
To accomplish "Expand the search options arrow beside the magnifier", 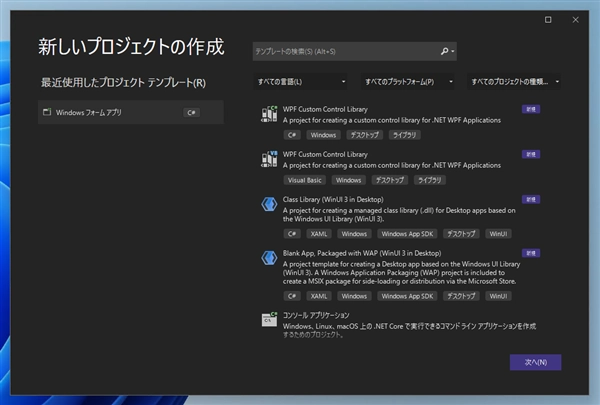I will pyautogui.click(x=453, y=51).
